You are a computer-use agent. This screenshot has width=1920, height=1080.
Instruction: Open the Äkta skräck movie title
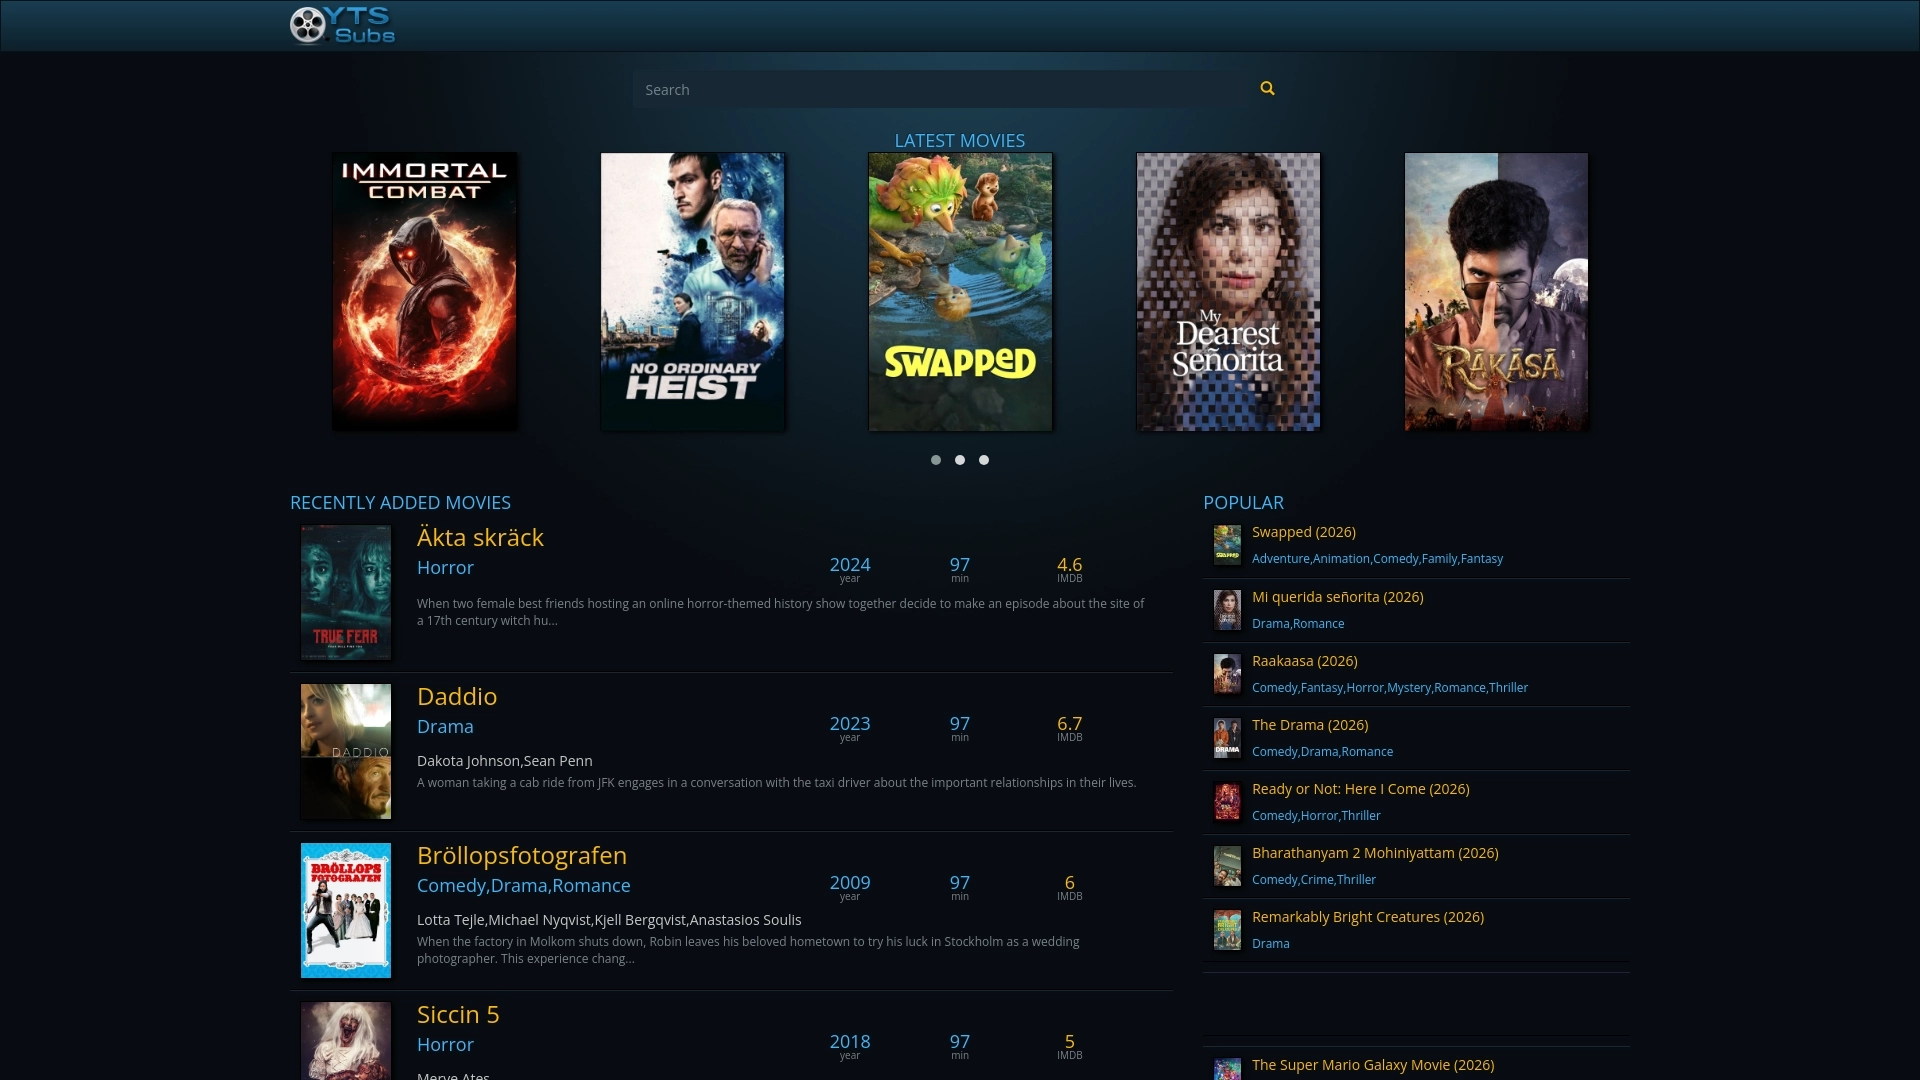[480, 538]
